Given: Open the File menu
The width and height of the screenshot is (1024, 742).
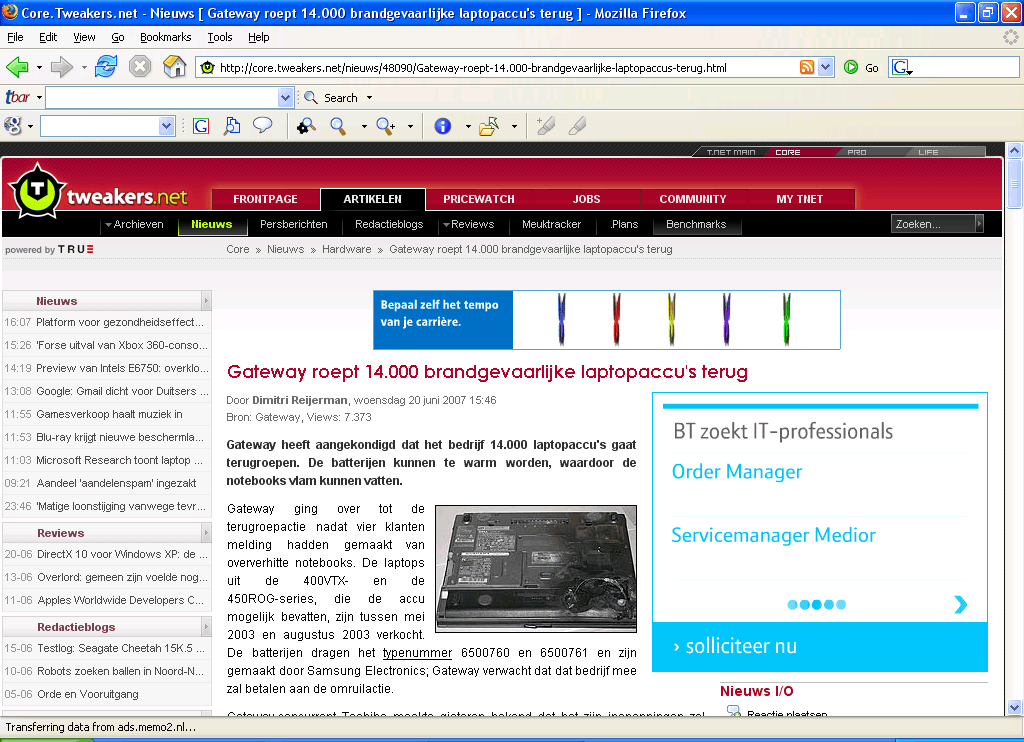Looking at the screenshot, I should pyautogui.click(x=14, y=37).
